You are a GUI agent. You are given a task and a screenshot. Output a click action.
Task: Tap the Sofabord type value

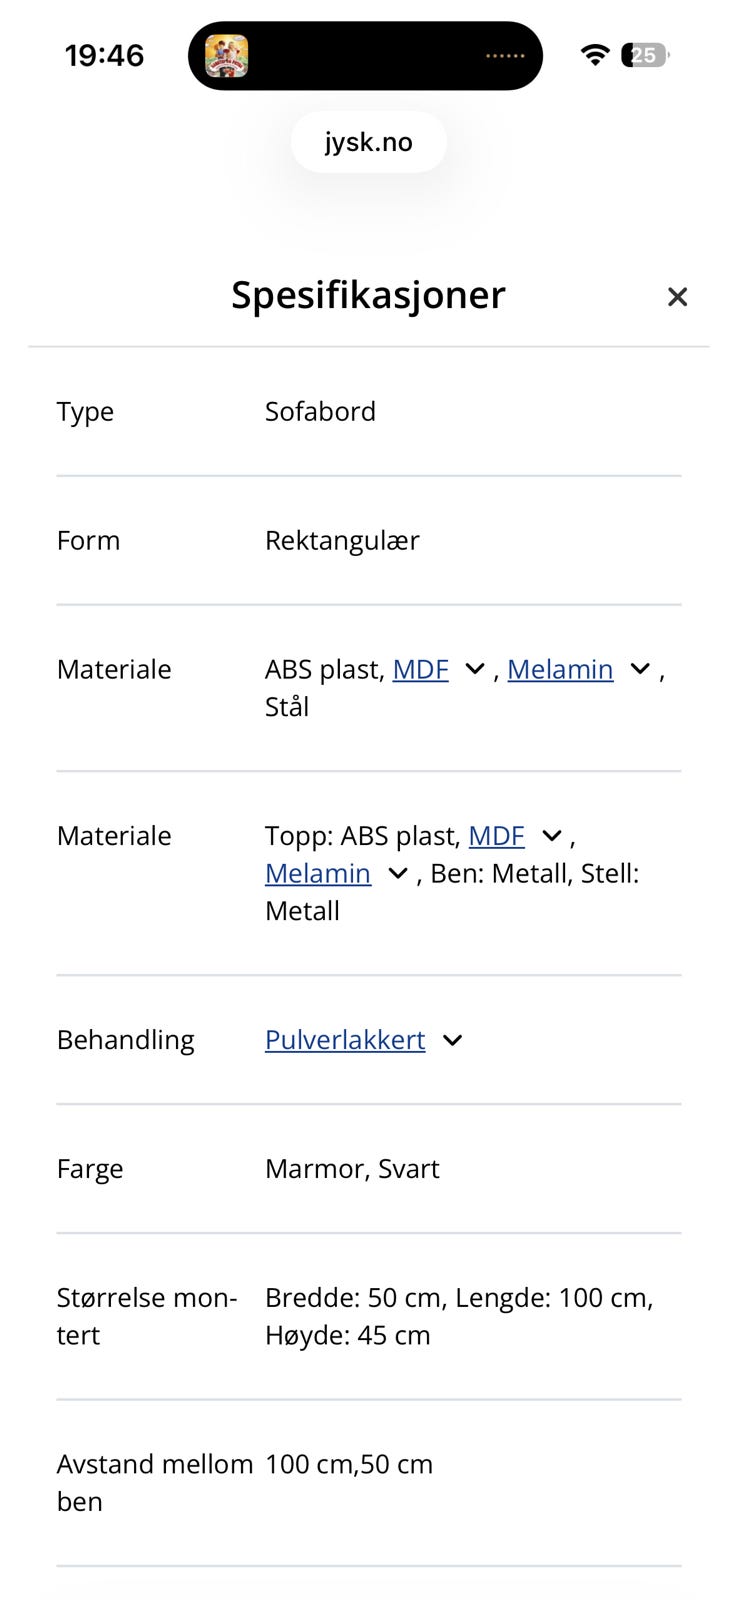point(320,411)
